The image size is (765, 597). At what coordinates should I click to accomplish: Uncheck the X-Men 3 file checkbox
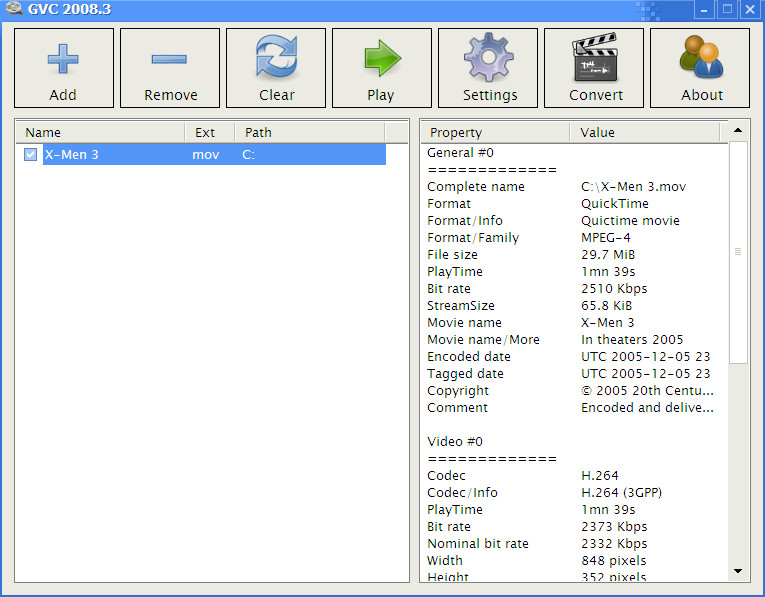tap(30, 155)
